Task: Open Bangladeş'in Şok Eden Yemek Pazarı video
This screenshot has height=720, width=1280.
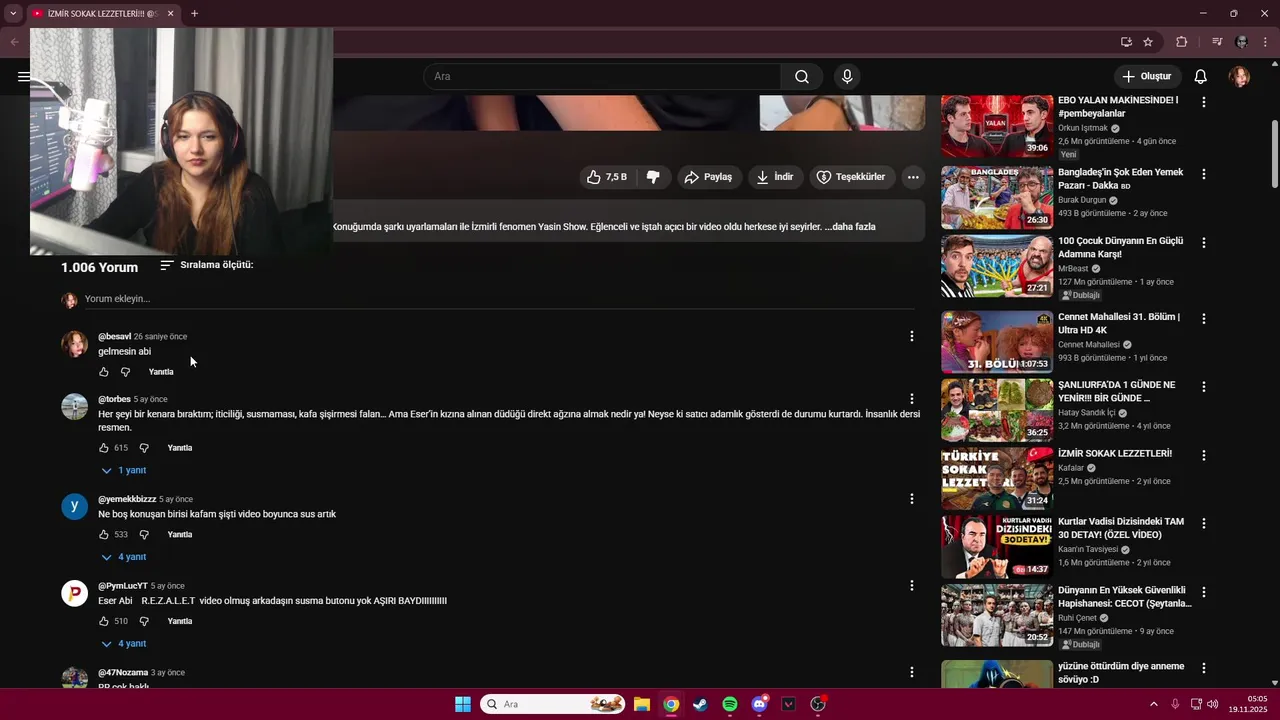Action: click(x=1120, y=179)
